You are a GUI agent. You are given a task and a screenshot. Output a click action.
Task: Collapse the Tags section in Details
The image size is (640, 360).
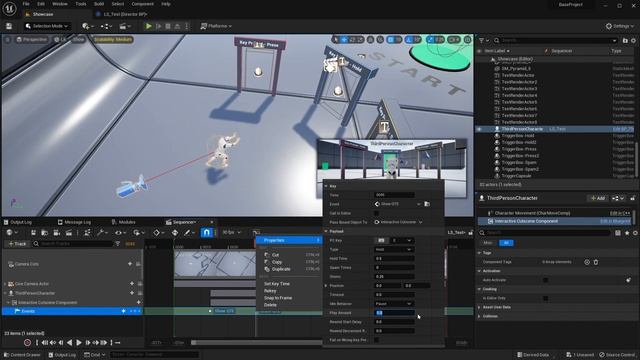click(480, 253)
